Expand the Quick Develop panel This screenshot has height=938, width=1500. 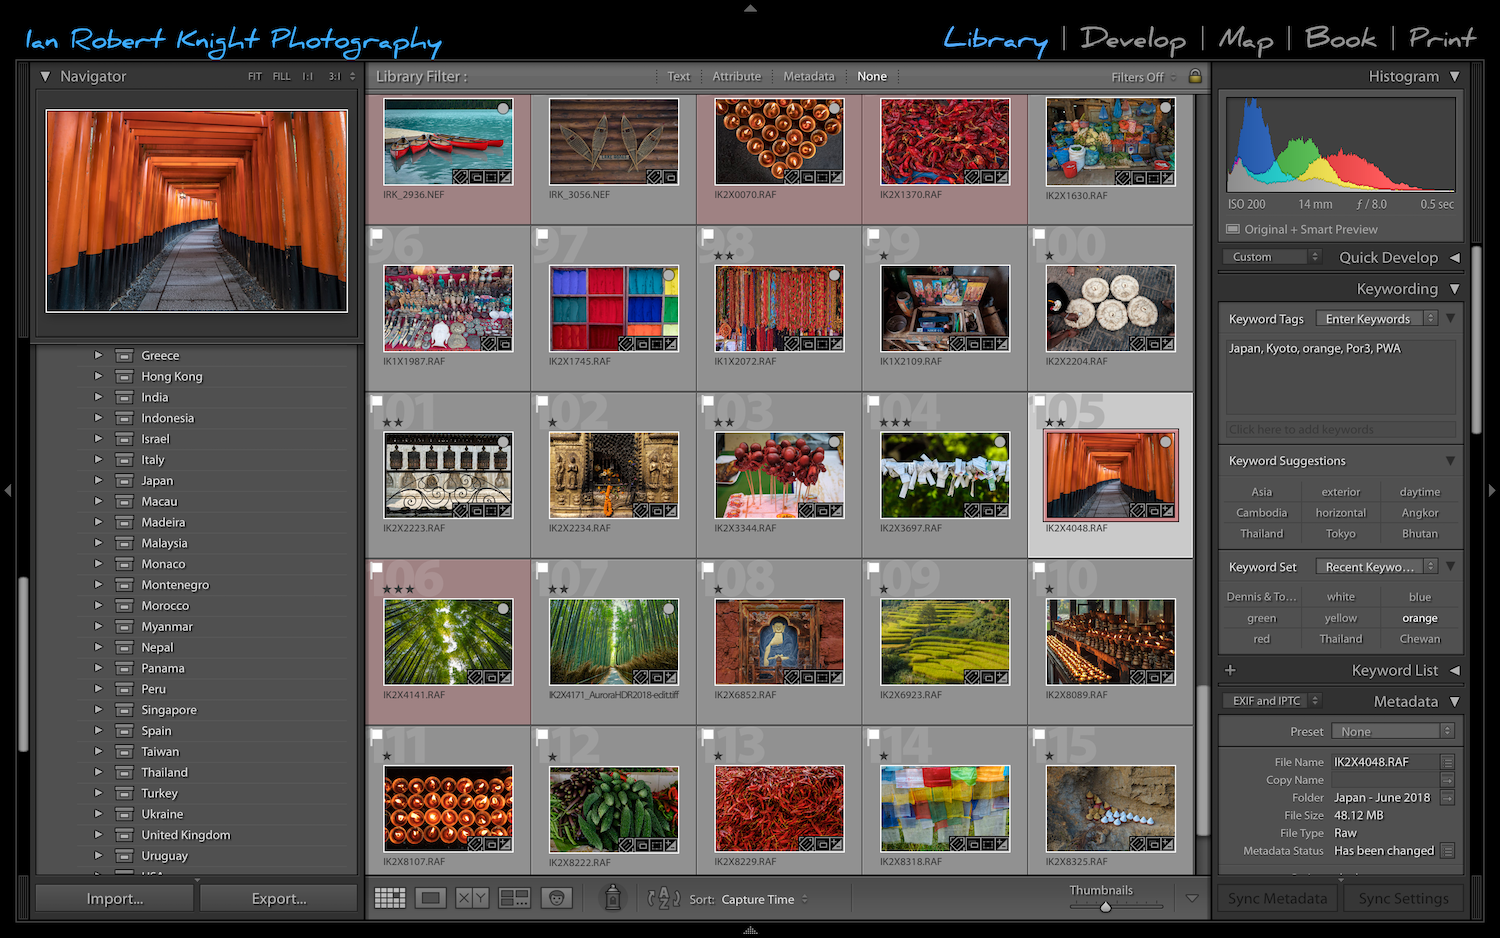(1455, 257)
